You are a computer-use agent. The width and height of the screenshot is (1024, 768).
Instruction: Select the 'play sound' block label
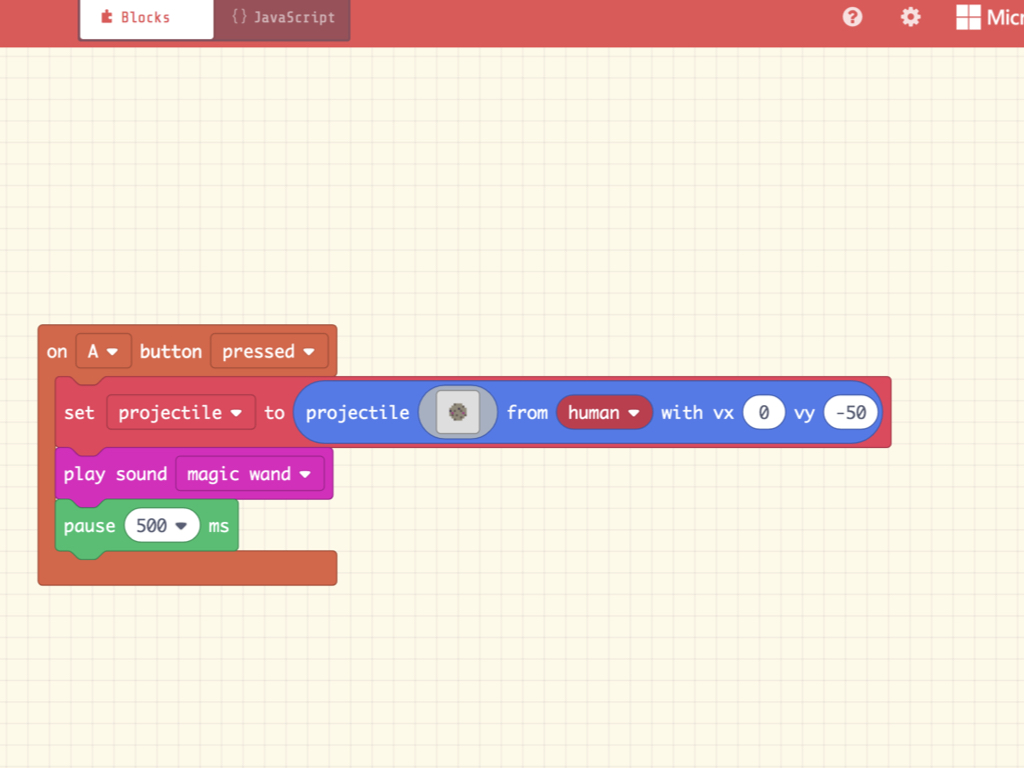tap(115, 474)
